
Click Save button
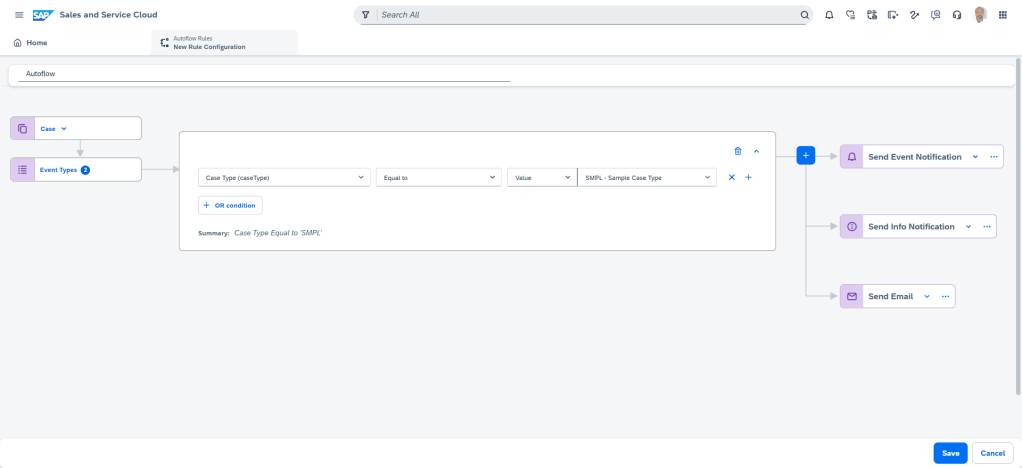(950, 453)
